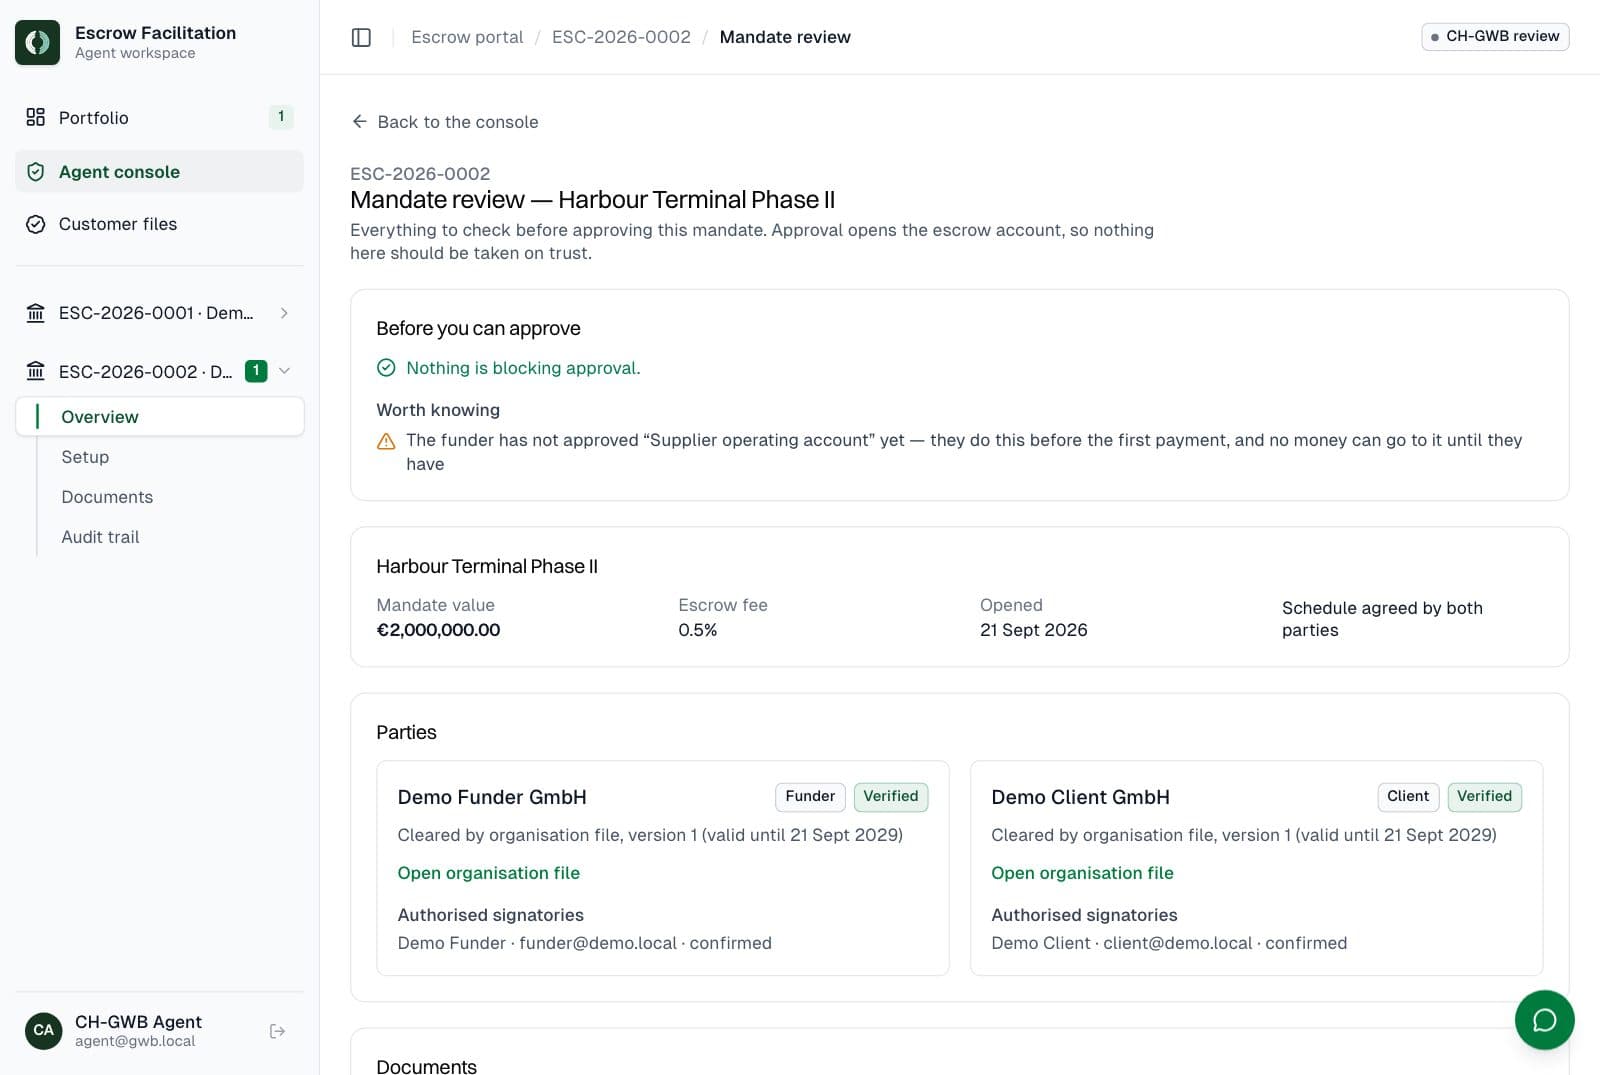Click the escrow fee value 0.5%

point(697,630)
